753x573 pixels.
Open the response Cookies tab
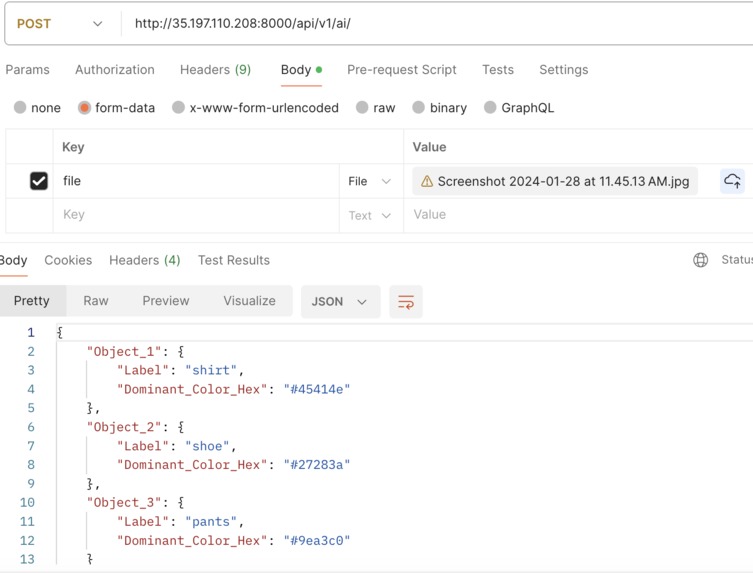click(x=68, y=260)
